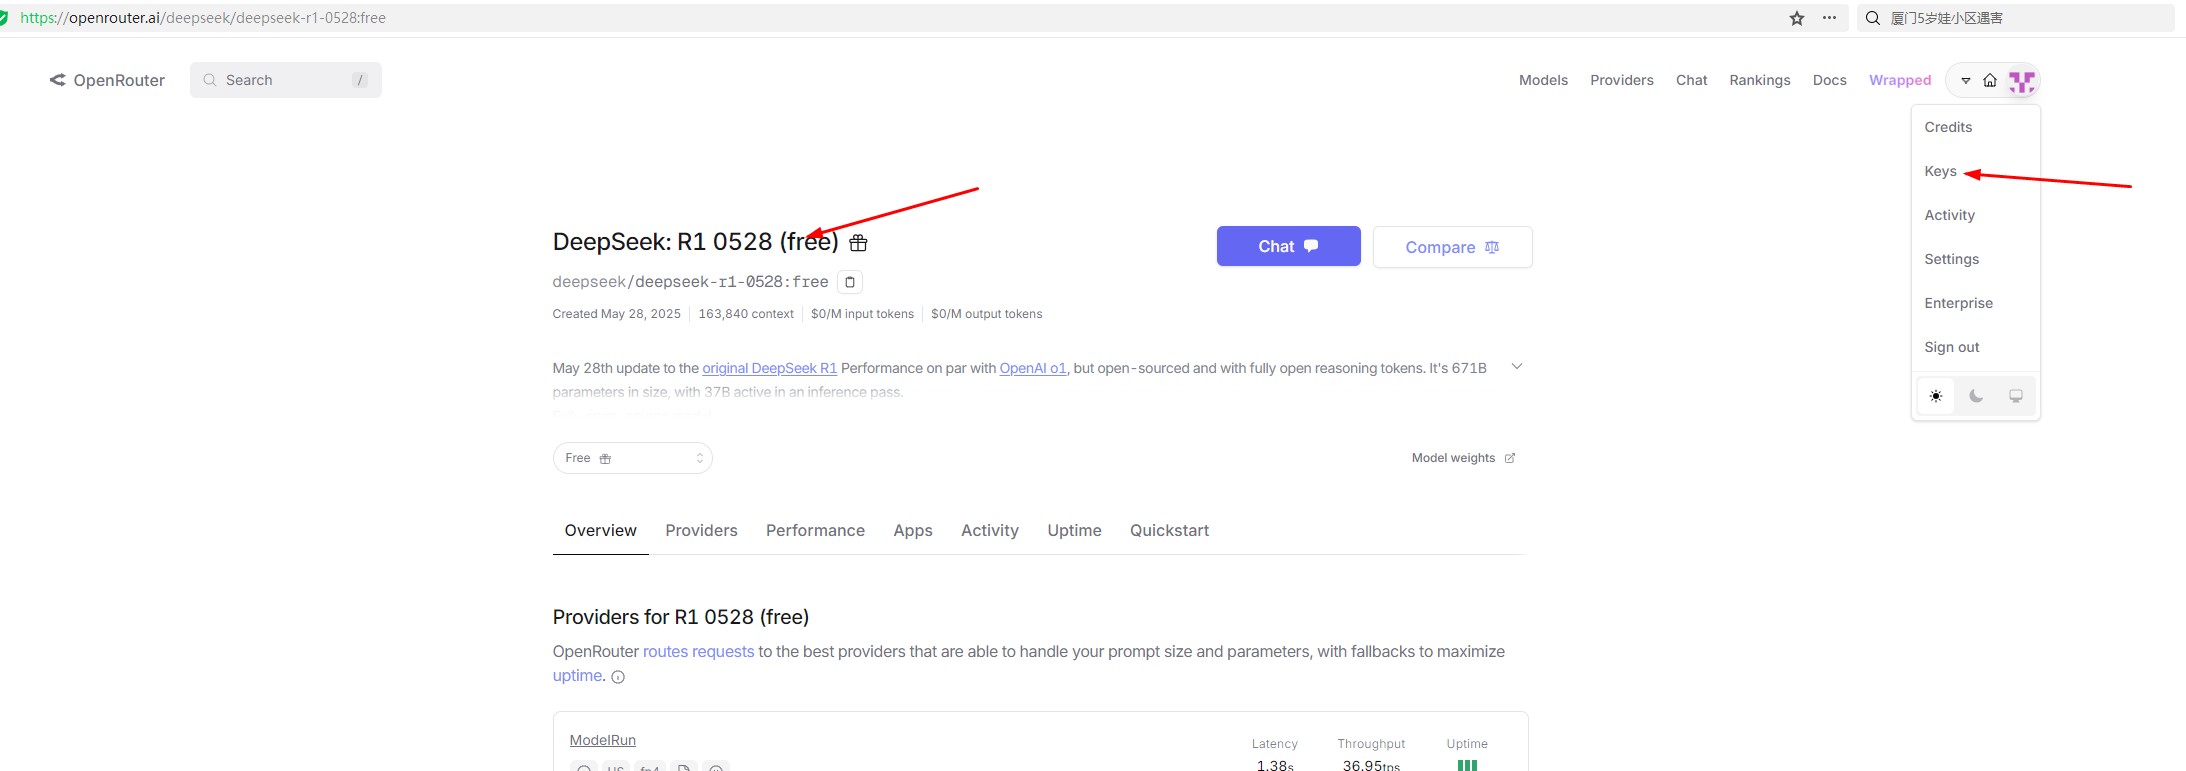Click the info icon after uptime link
Screen dimensions: 2186x771
point(618,677)
